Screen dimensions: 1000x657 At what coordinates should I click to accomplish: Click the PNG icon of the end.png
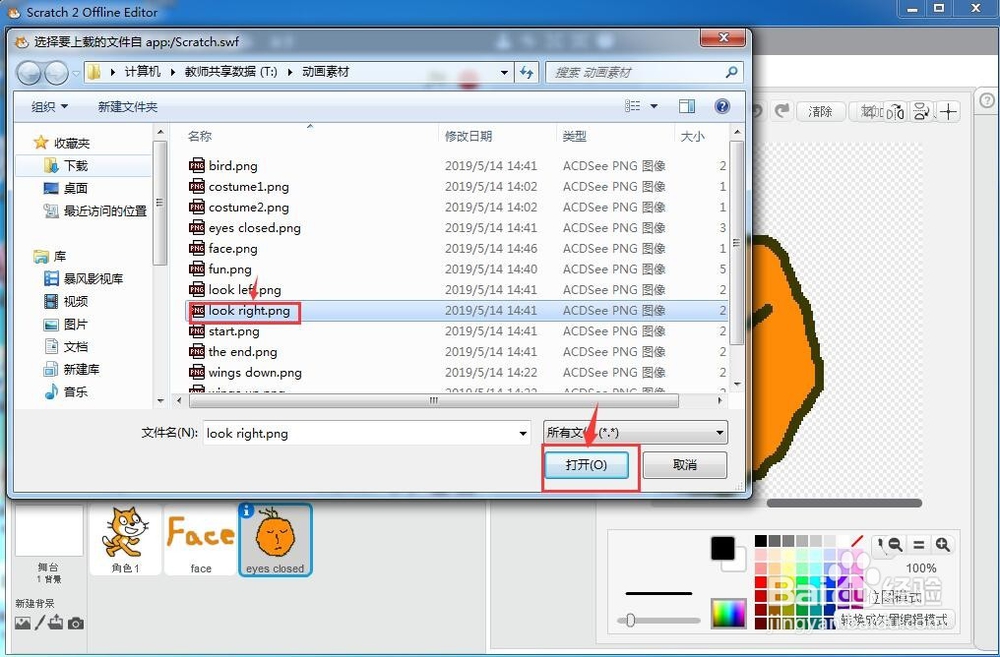pyautogui.click(x=196, y=351)
